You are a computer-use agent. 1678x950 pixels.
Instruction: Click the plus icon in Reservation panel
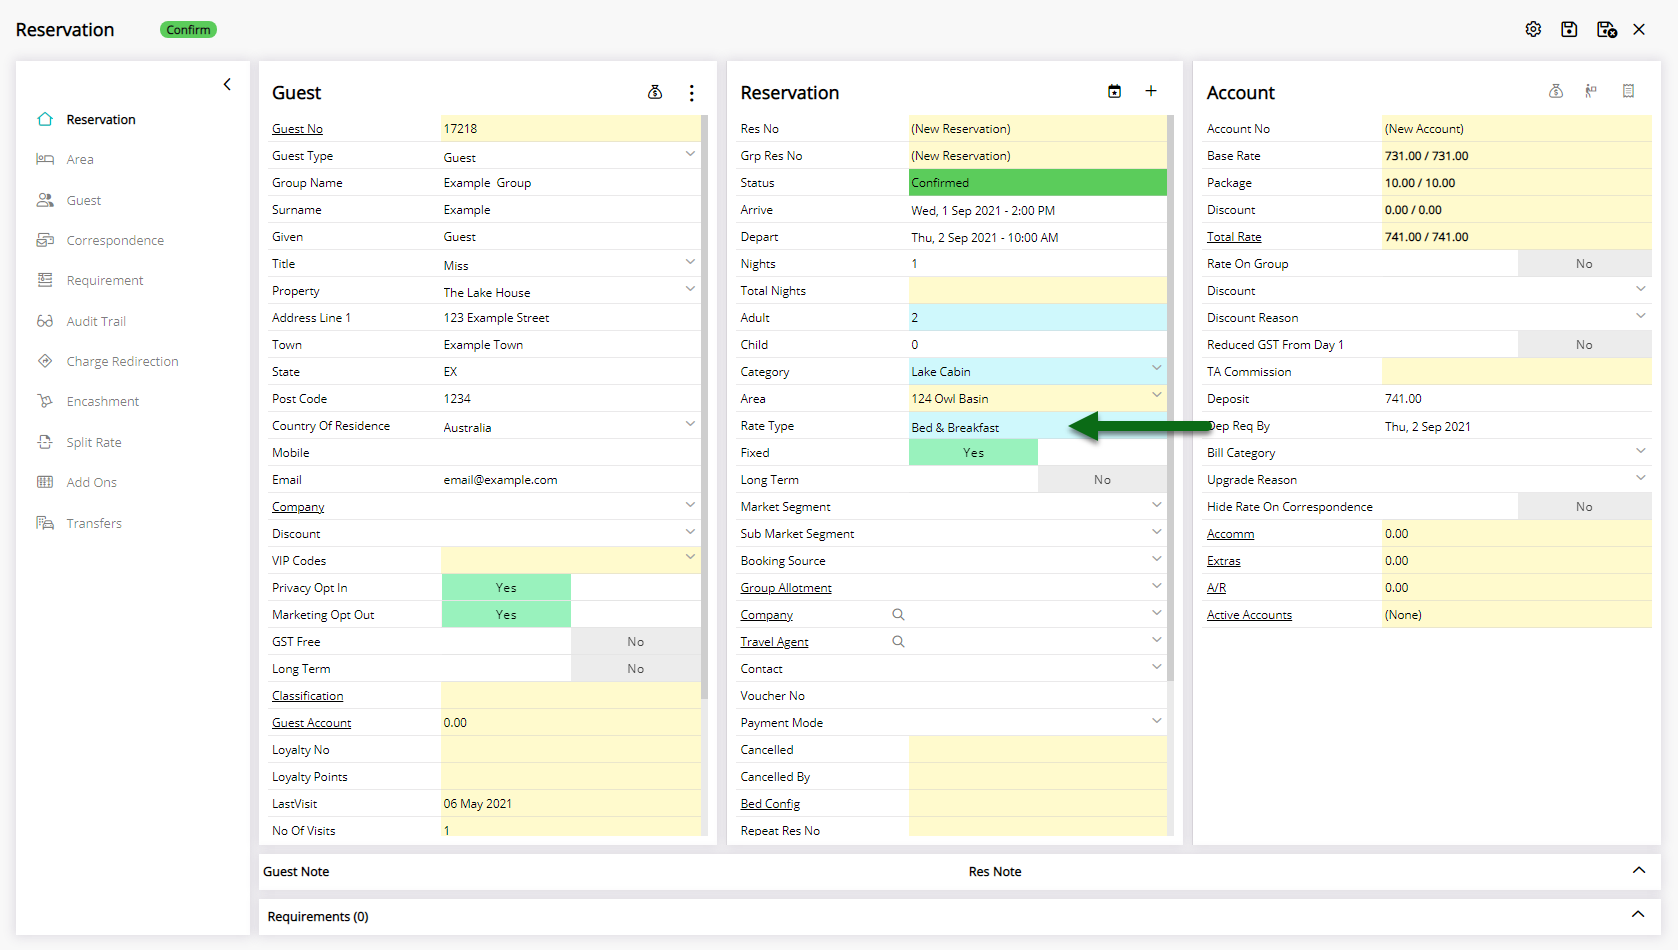click(x=1151, y=91)
